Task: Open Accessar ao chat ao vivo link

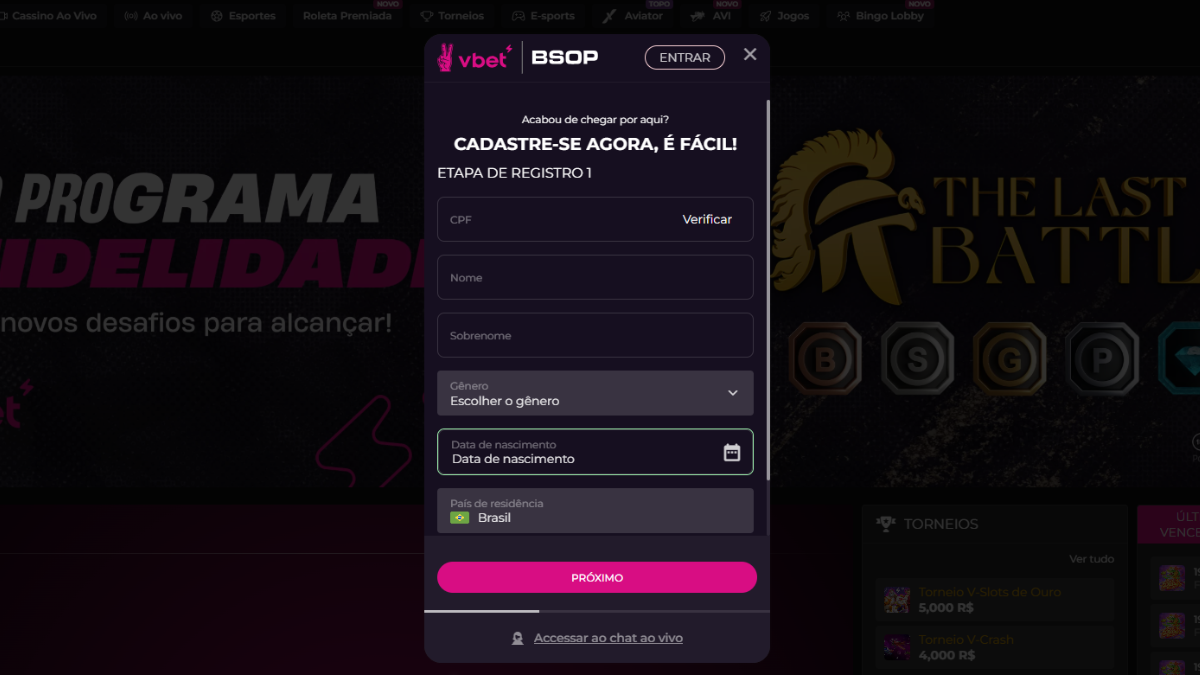Action: click(x=608, y=638)
